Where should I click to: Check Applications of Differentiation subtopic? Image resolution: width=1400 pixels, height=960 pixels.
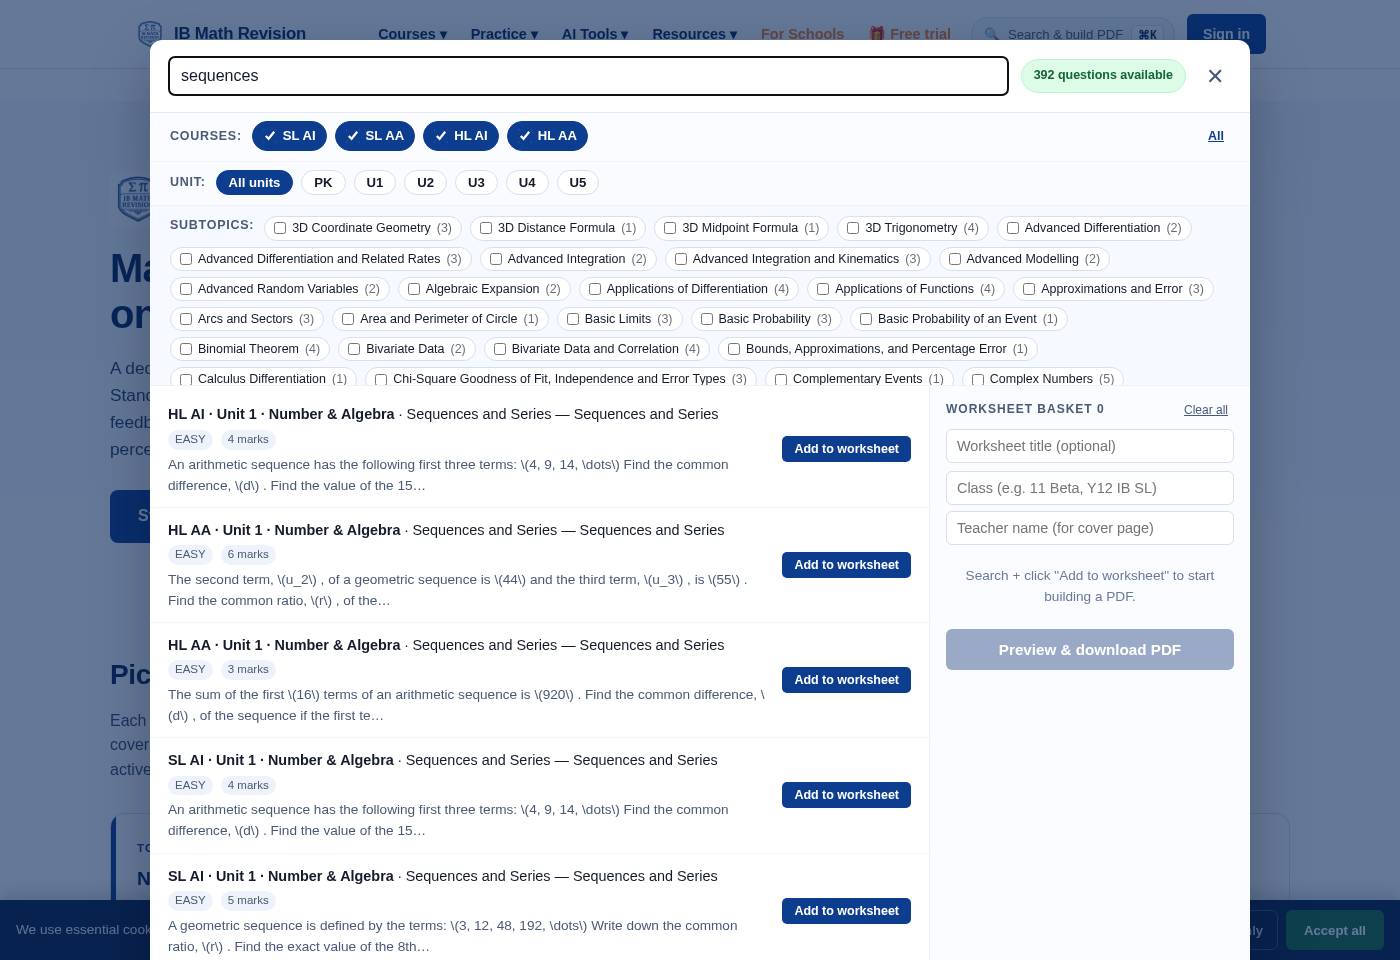tap(595, 289)
